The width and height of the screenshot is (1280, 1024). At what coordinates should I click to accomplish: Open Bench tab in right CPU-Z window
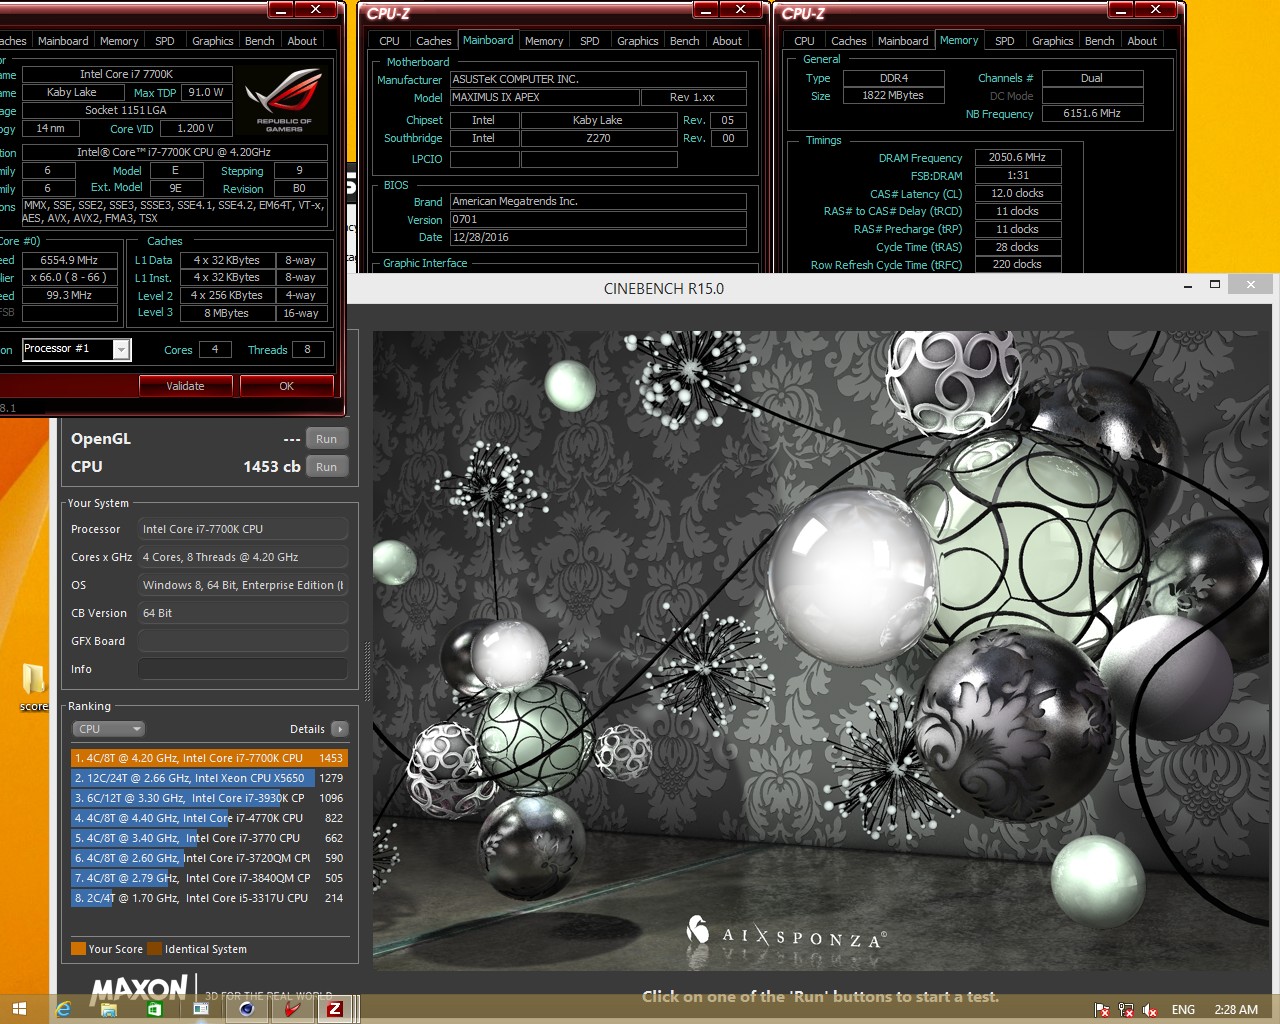click(1099, 41)
